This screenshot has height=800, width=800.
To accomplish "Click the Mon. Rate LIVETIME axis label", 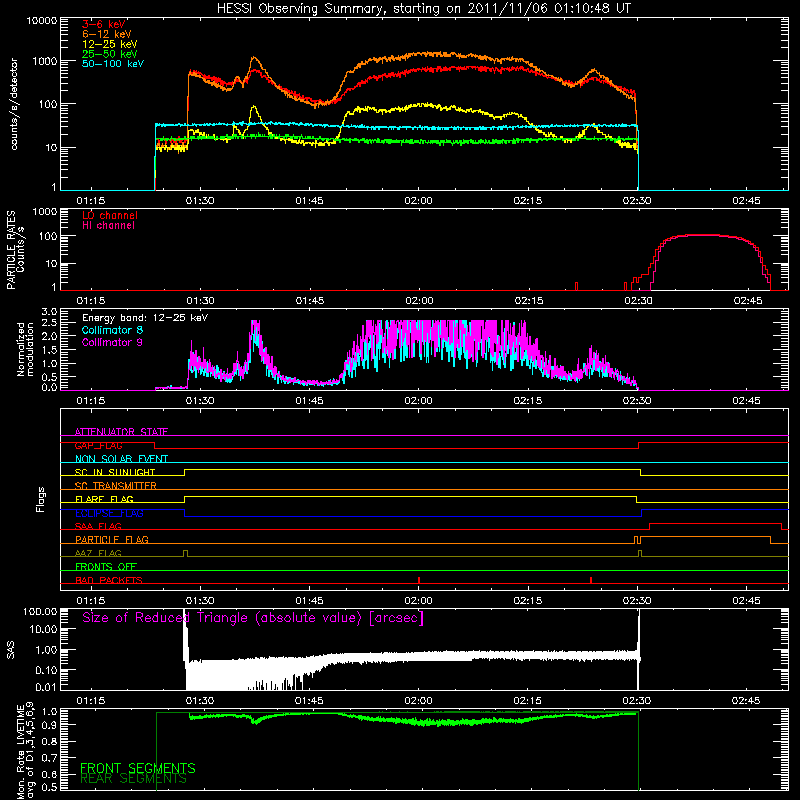I will (x=20, y=753).
